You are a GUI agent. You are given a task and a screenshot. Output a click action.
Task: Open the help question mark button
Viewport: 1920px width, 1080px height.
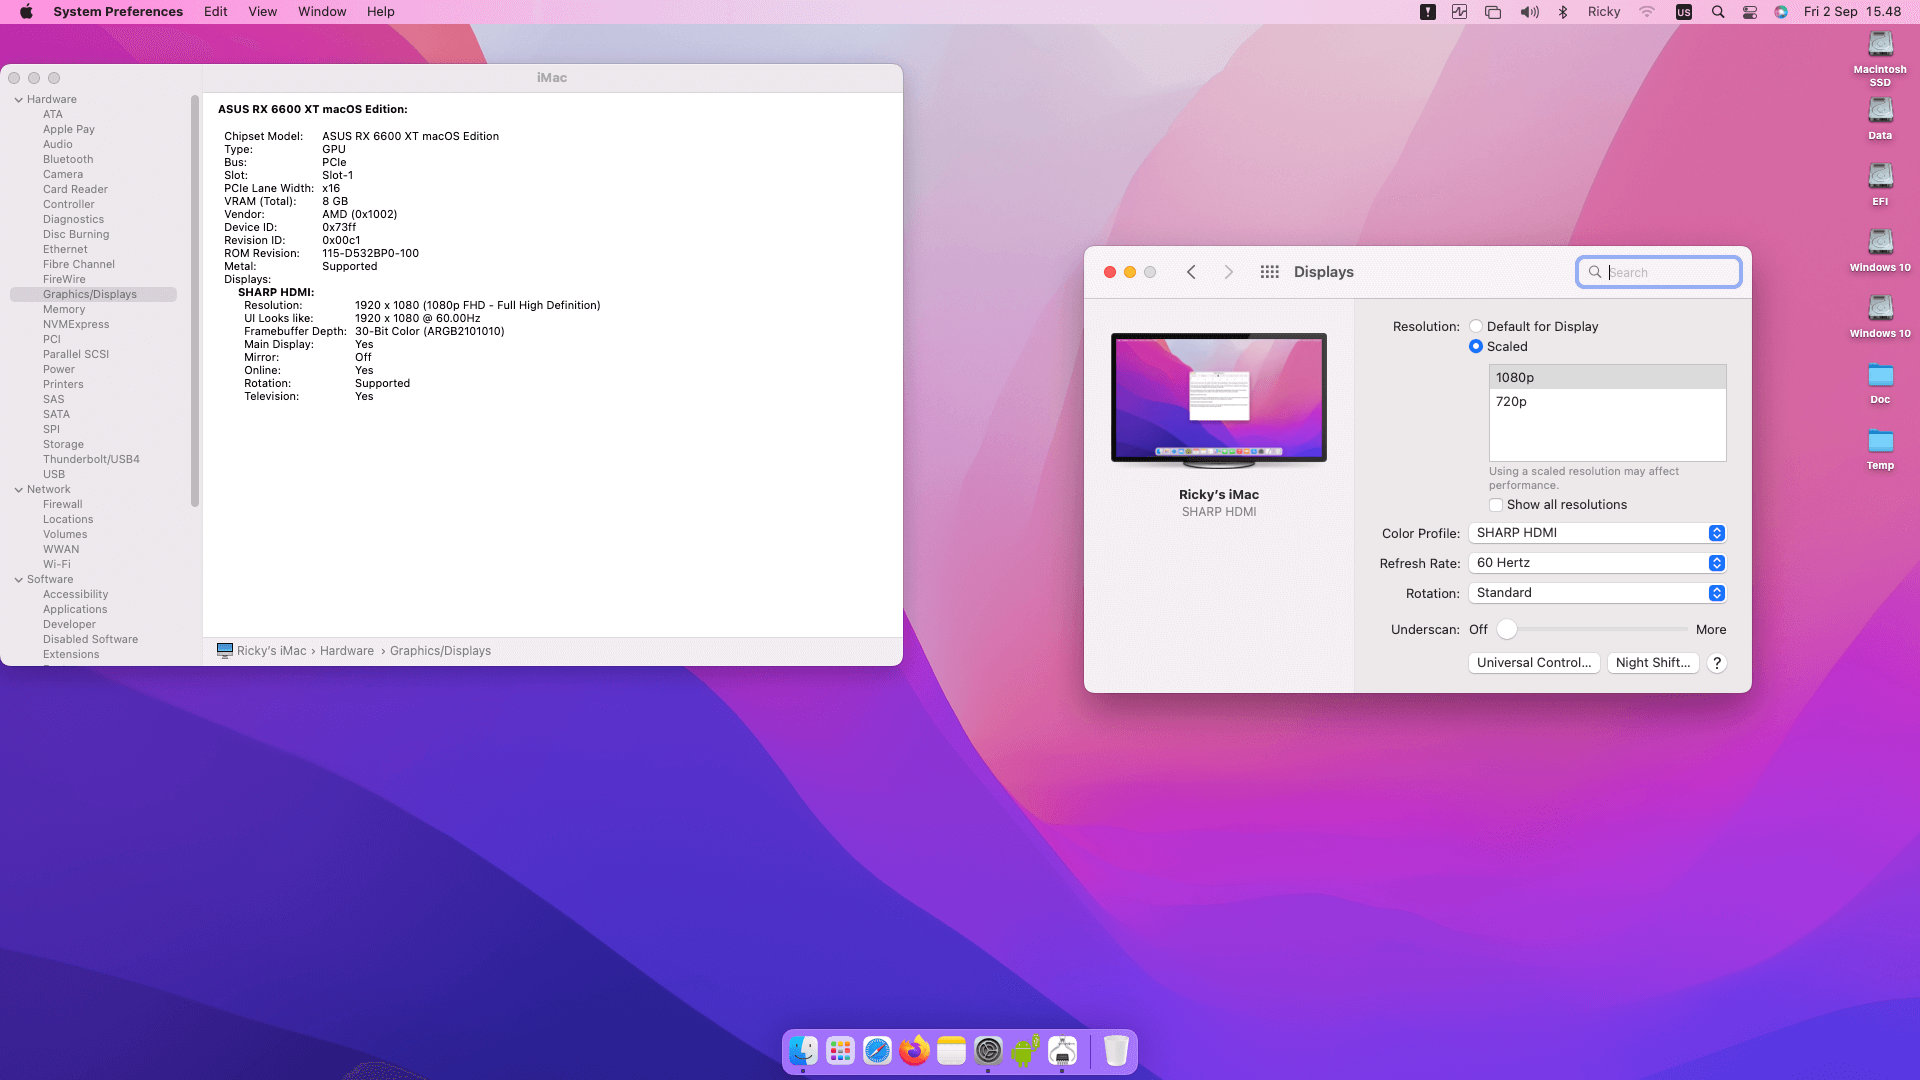pos(1716,663)
